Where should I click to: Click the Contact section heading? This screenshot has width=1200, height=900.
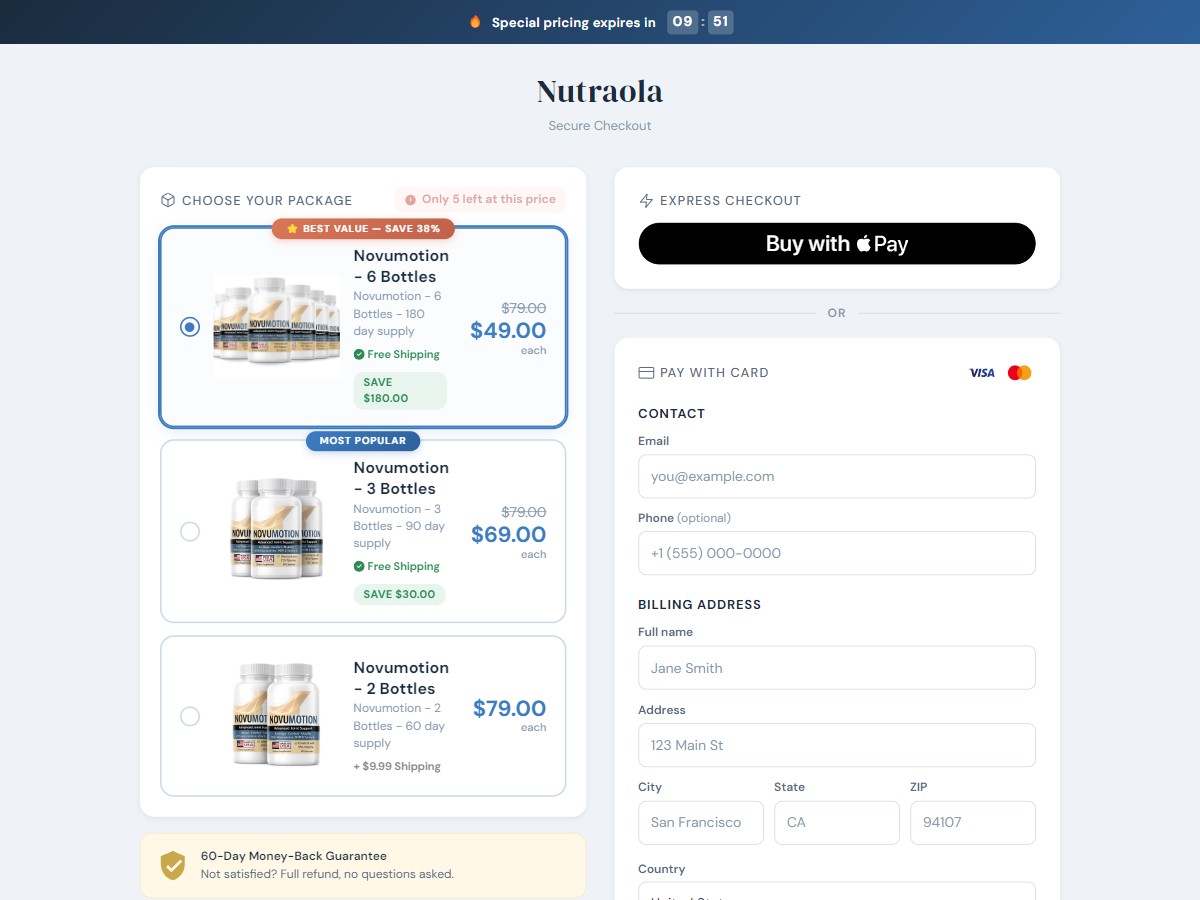672,414
